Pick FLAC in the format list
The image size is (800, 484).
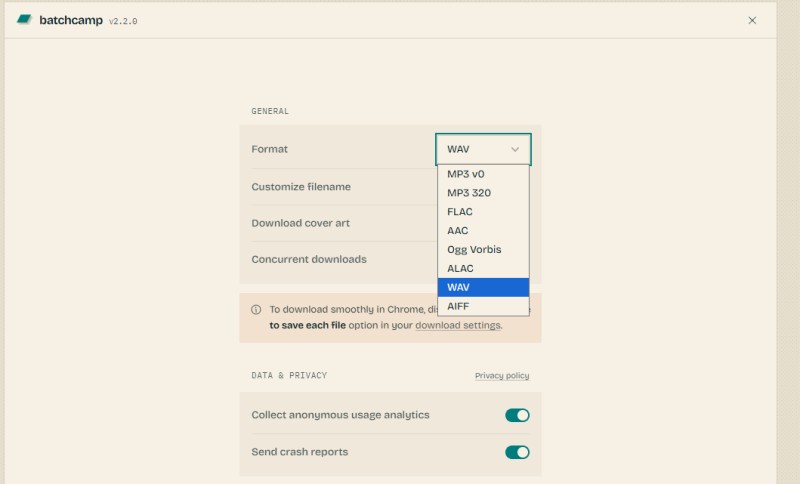coord(483,212)
